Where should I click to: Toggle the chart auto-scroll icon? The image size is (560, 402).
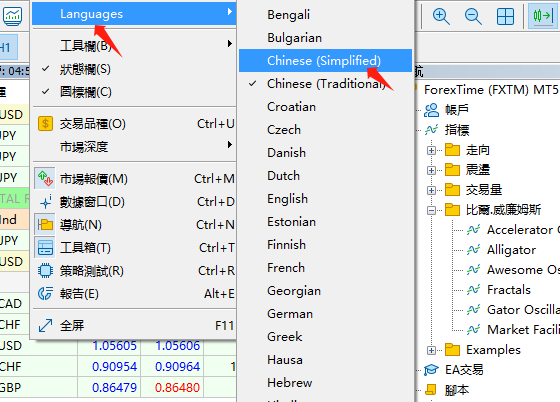coord(542,16)
